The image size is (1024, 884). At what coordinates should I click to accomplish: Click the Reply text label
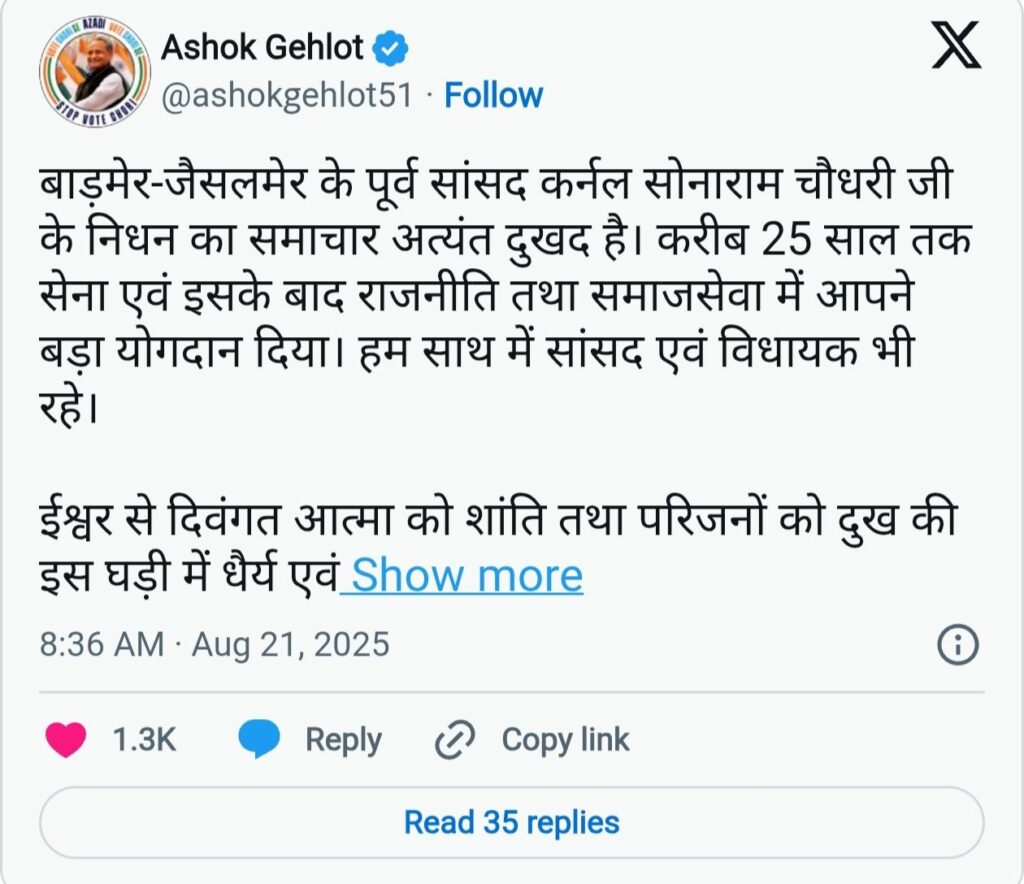point(343,740)
